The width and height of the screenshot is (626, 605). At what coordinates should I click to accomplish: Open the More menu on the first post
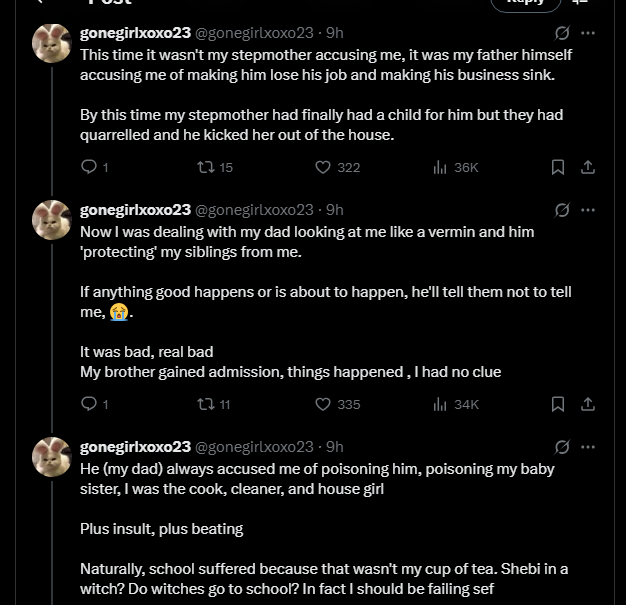coord(588,32)
